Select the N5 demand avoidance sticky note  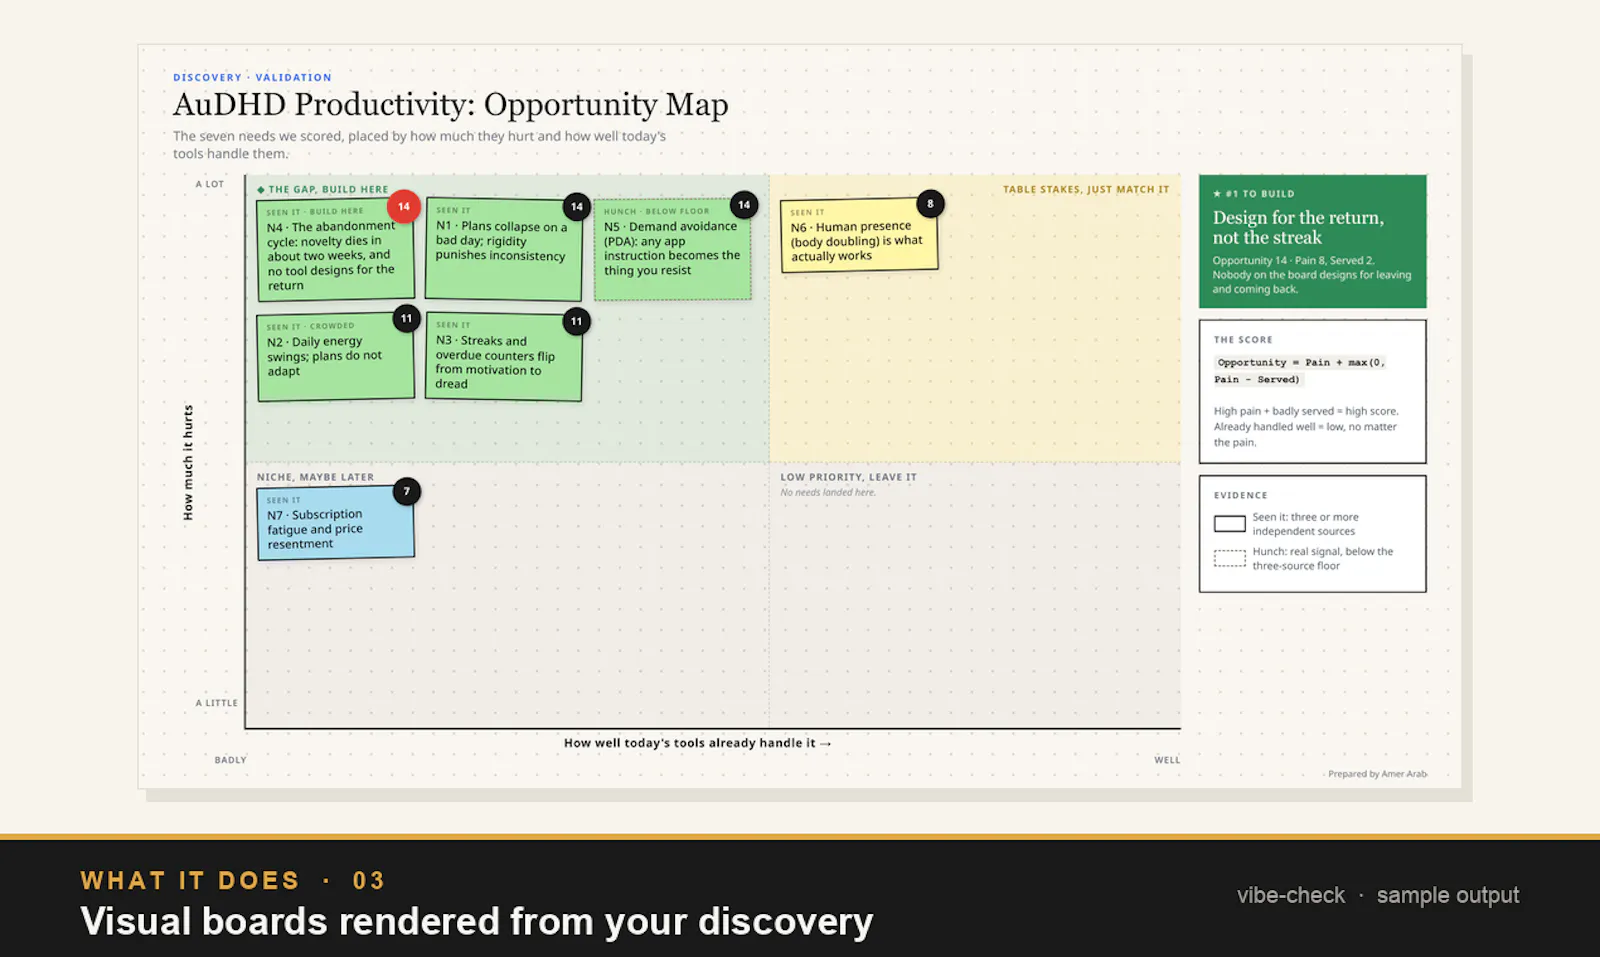[672, 250]
